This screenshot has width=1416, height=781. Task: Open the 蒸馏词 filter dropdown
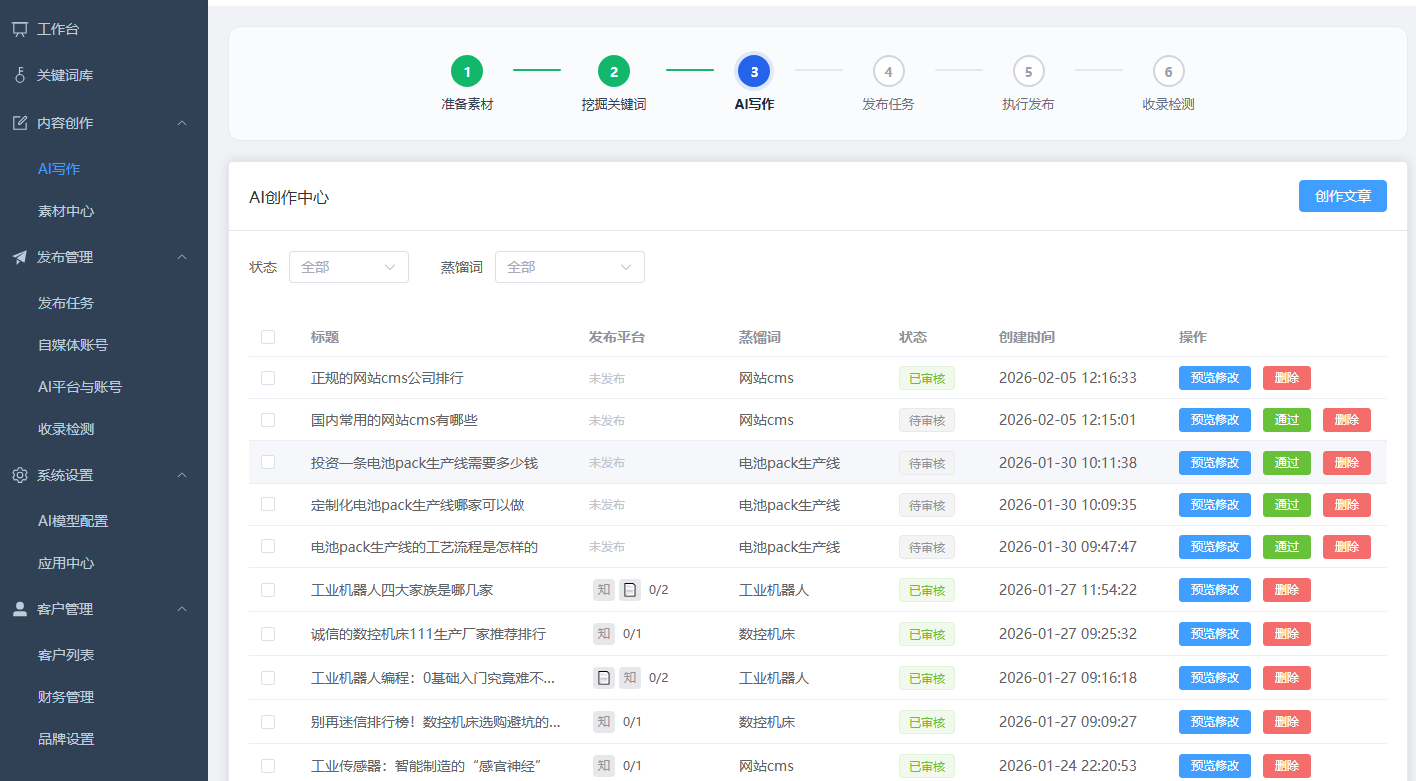[570, 267]
